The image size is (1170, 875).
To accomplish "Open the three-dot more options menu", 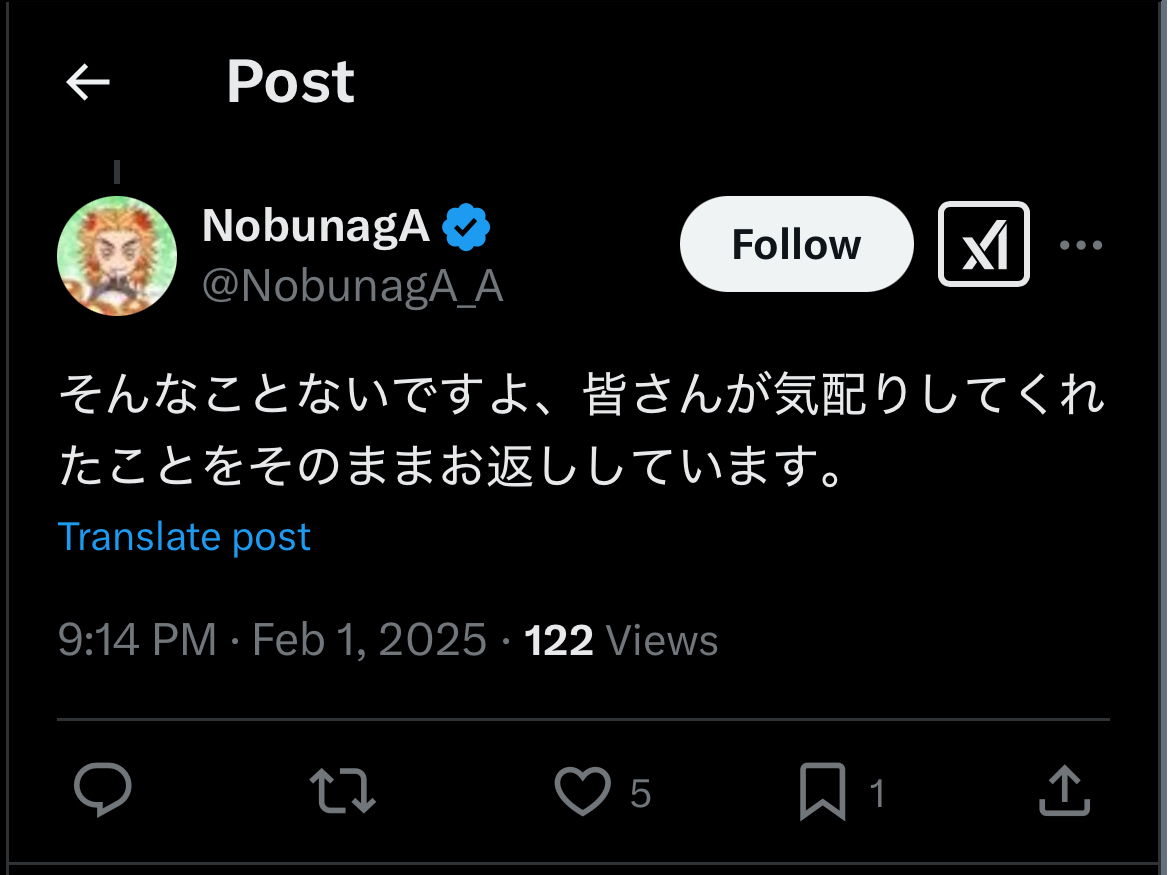I will pos(1080,245).
